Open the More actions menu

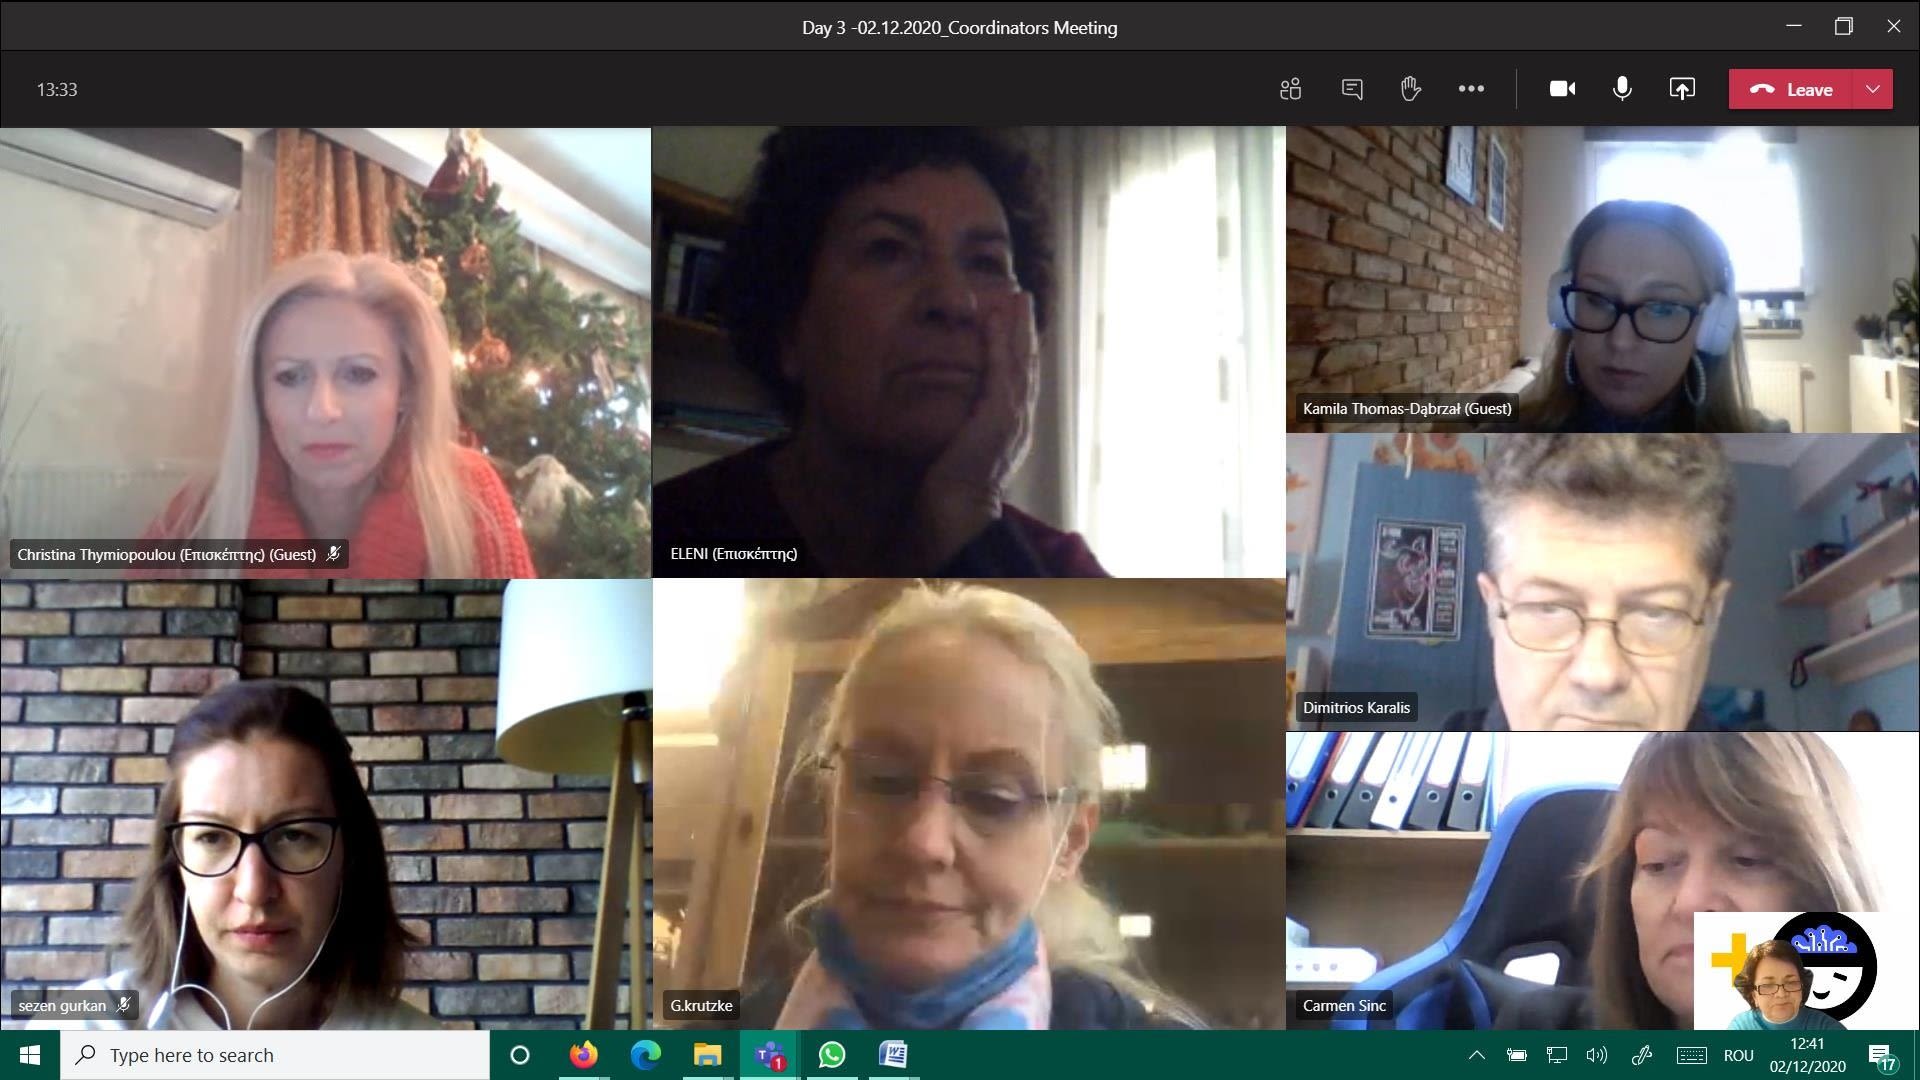(x=1471, y=89)
